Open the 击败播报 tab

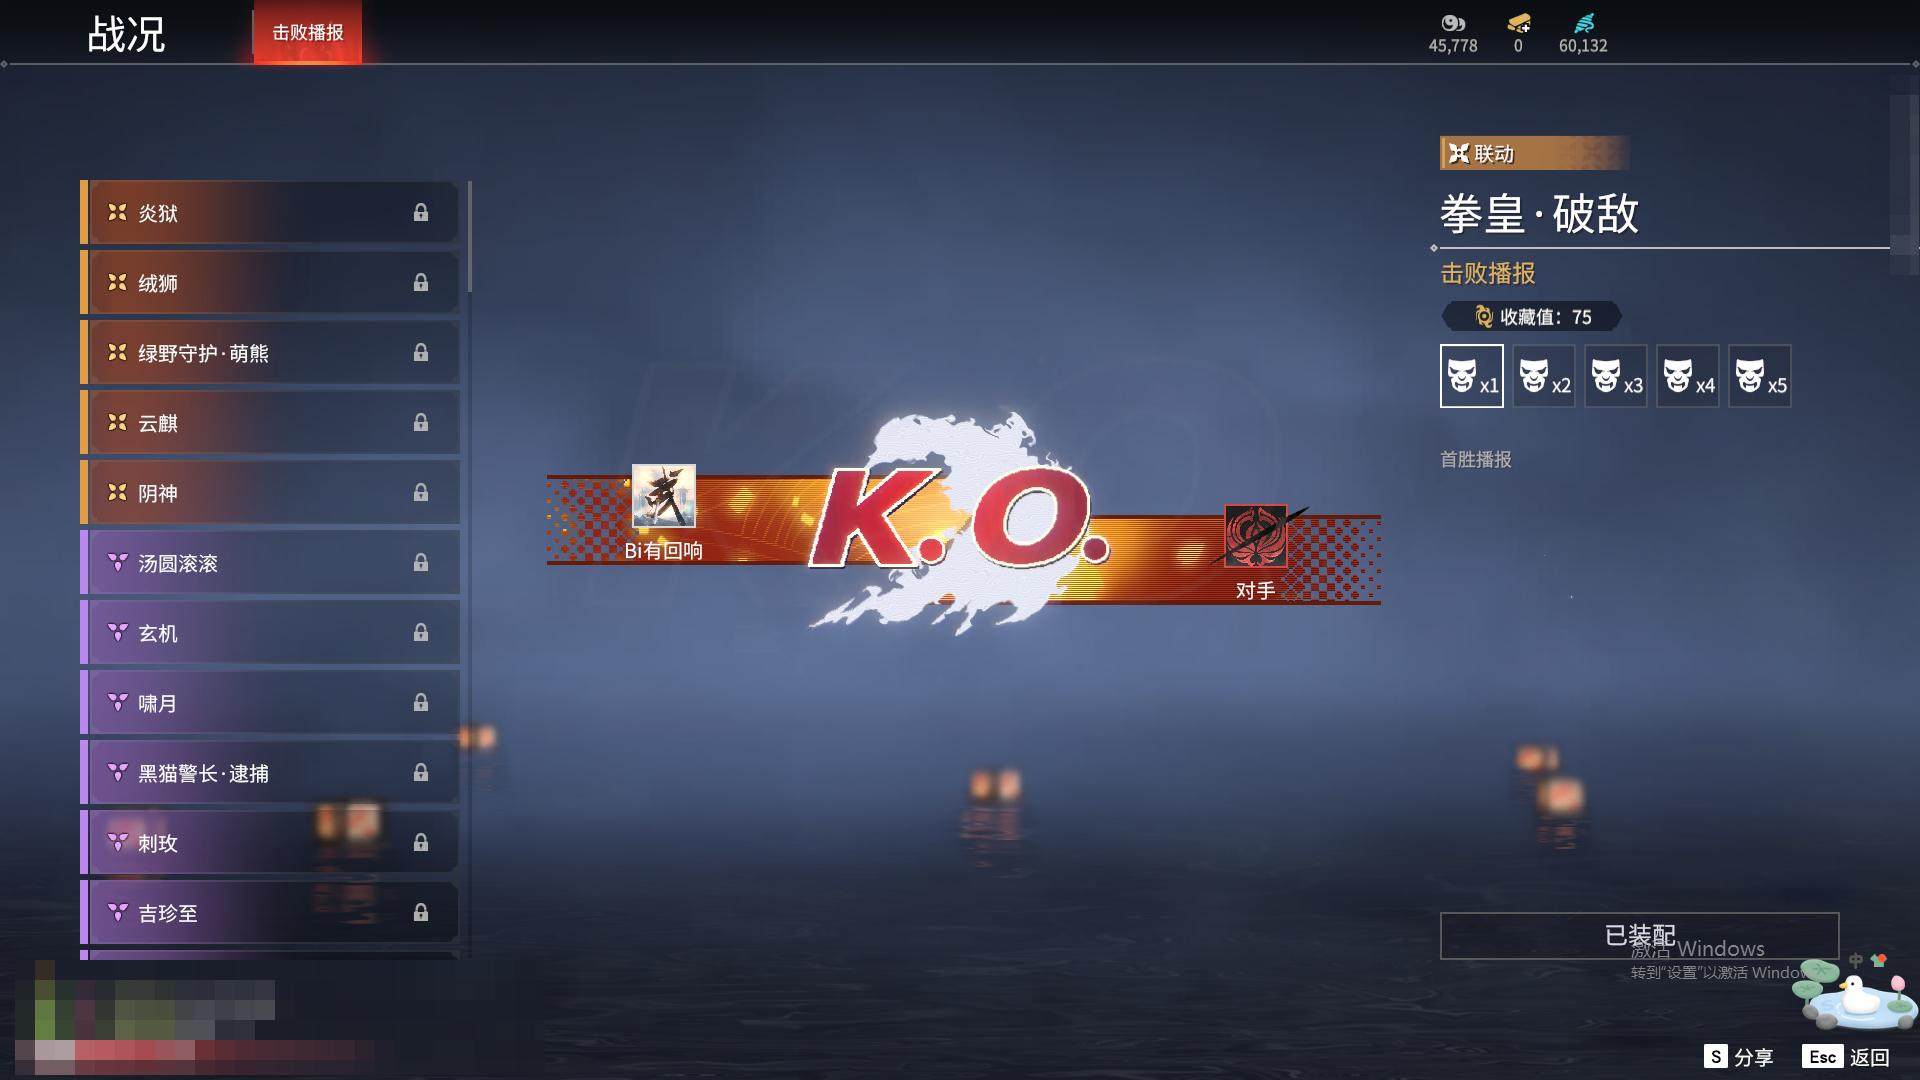(x=307, y=33)
